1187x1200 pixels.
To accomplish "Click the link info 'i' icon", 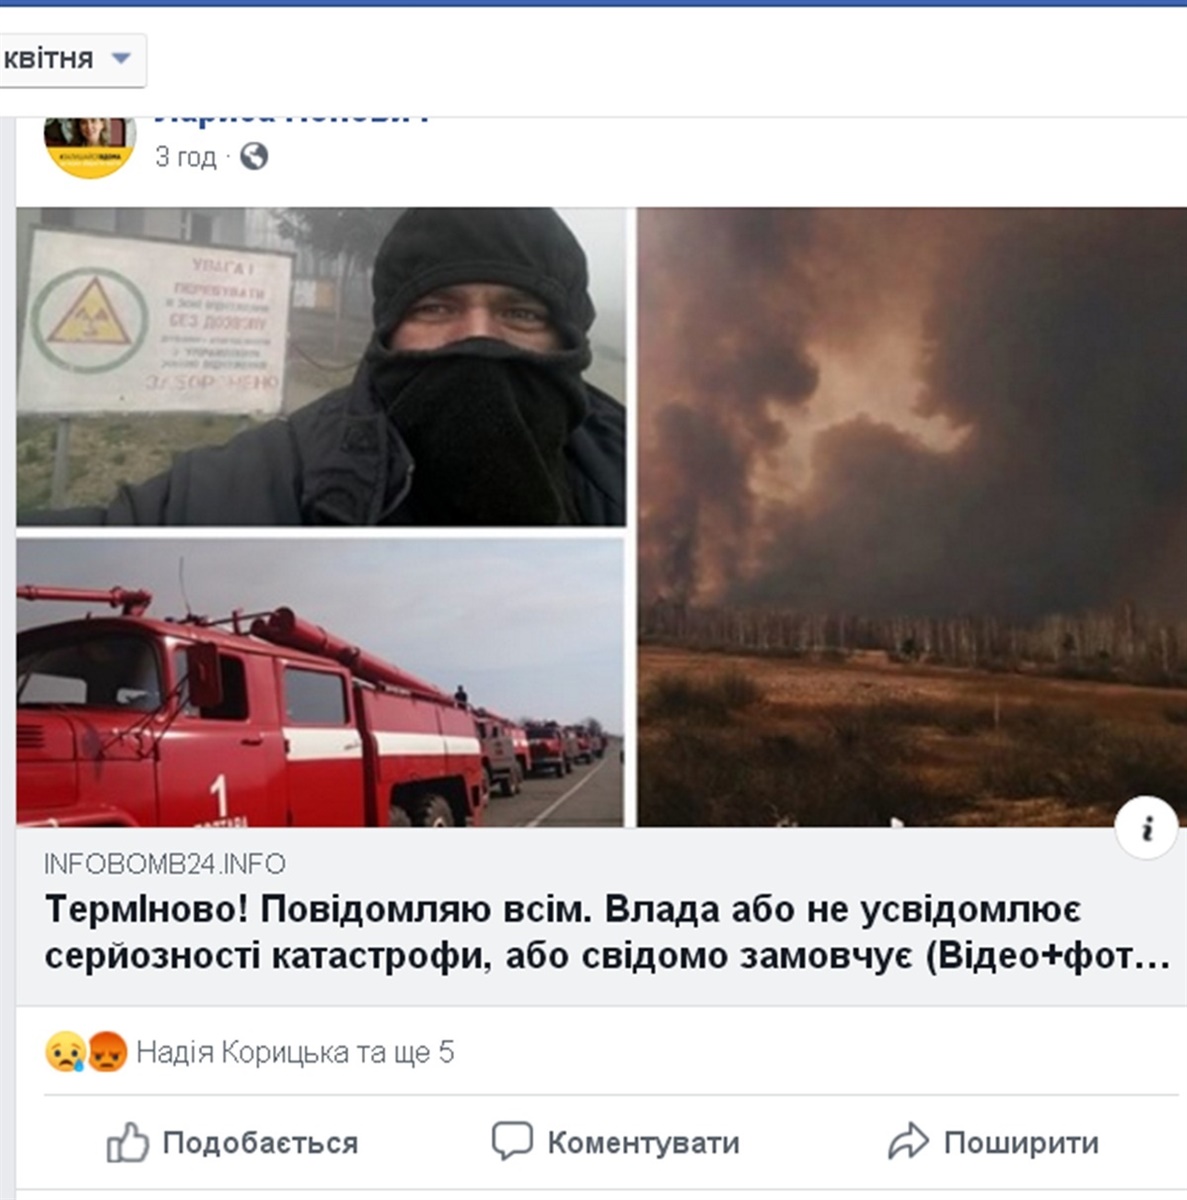I will pos(1147,828).
